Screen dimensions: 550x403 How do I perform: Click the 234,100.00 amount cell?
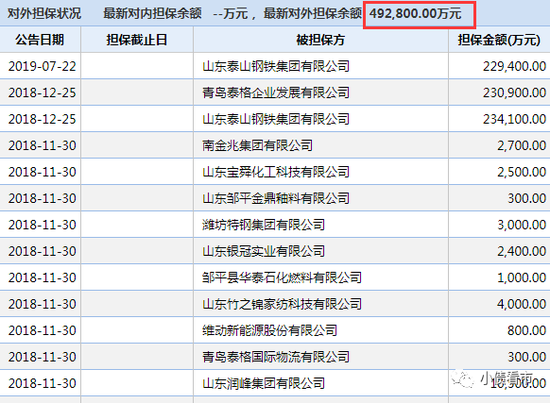[514, 119]
